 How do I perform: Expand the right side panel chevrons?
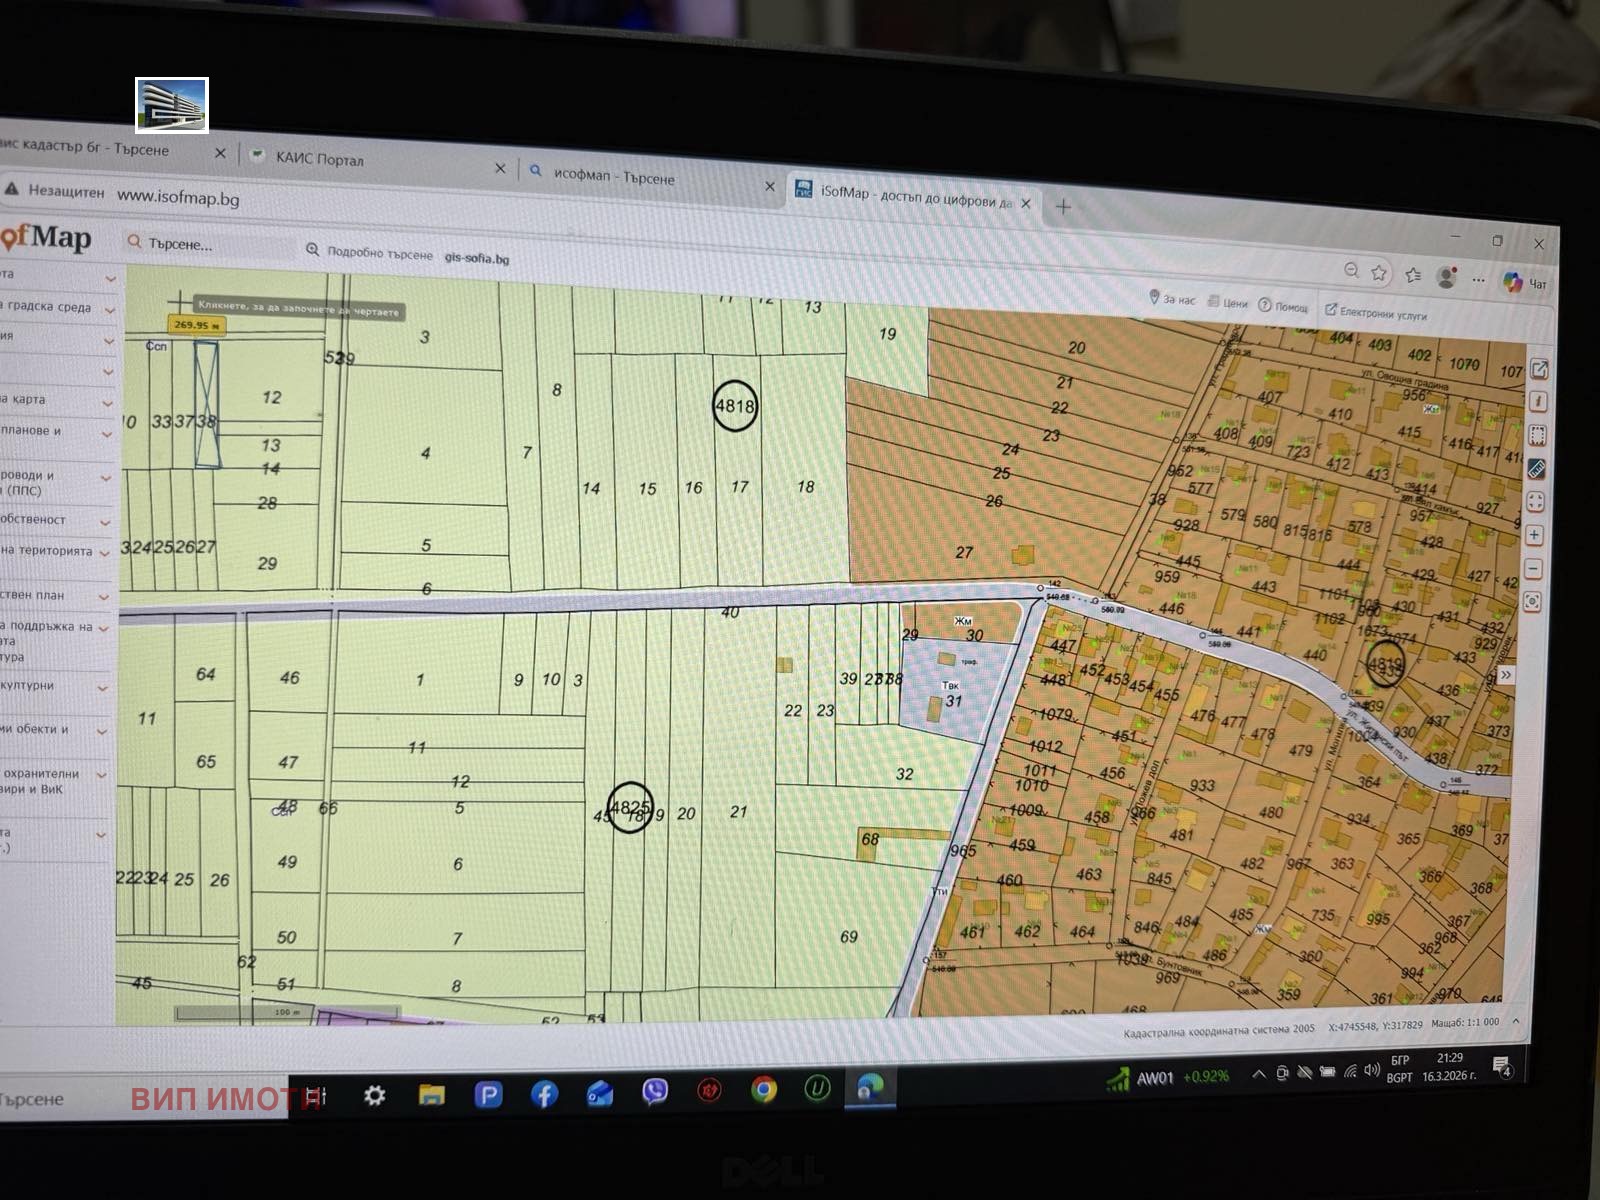pos(1506,675)
